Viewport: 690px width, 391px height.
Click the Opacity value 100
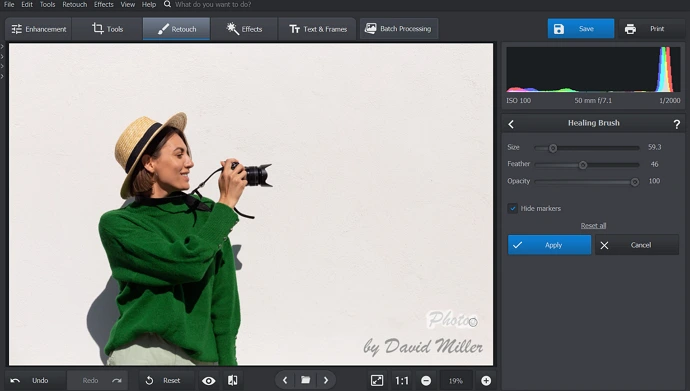(x=654, y=181)
